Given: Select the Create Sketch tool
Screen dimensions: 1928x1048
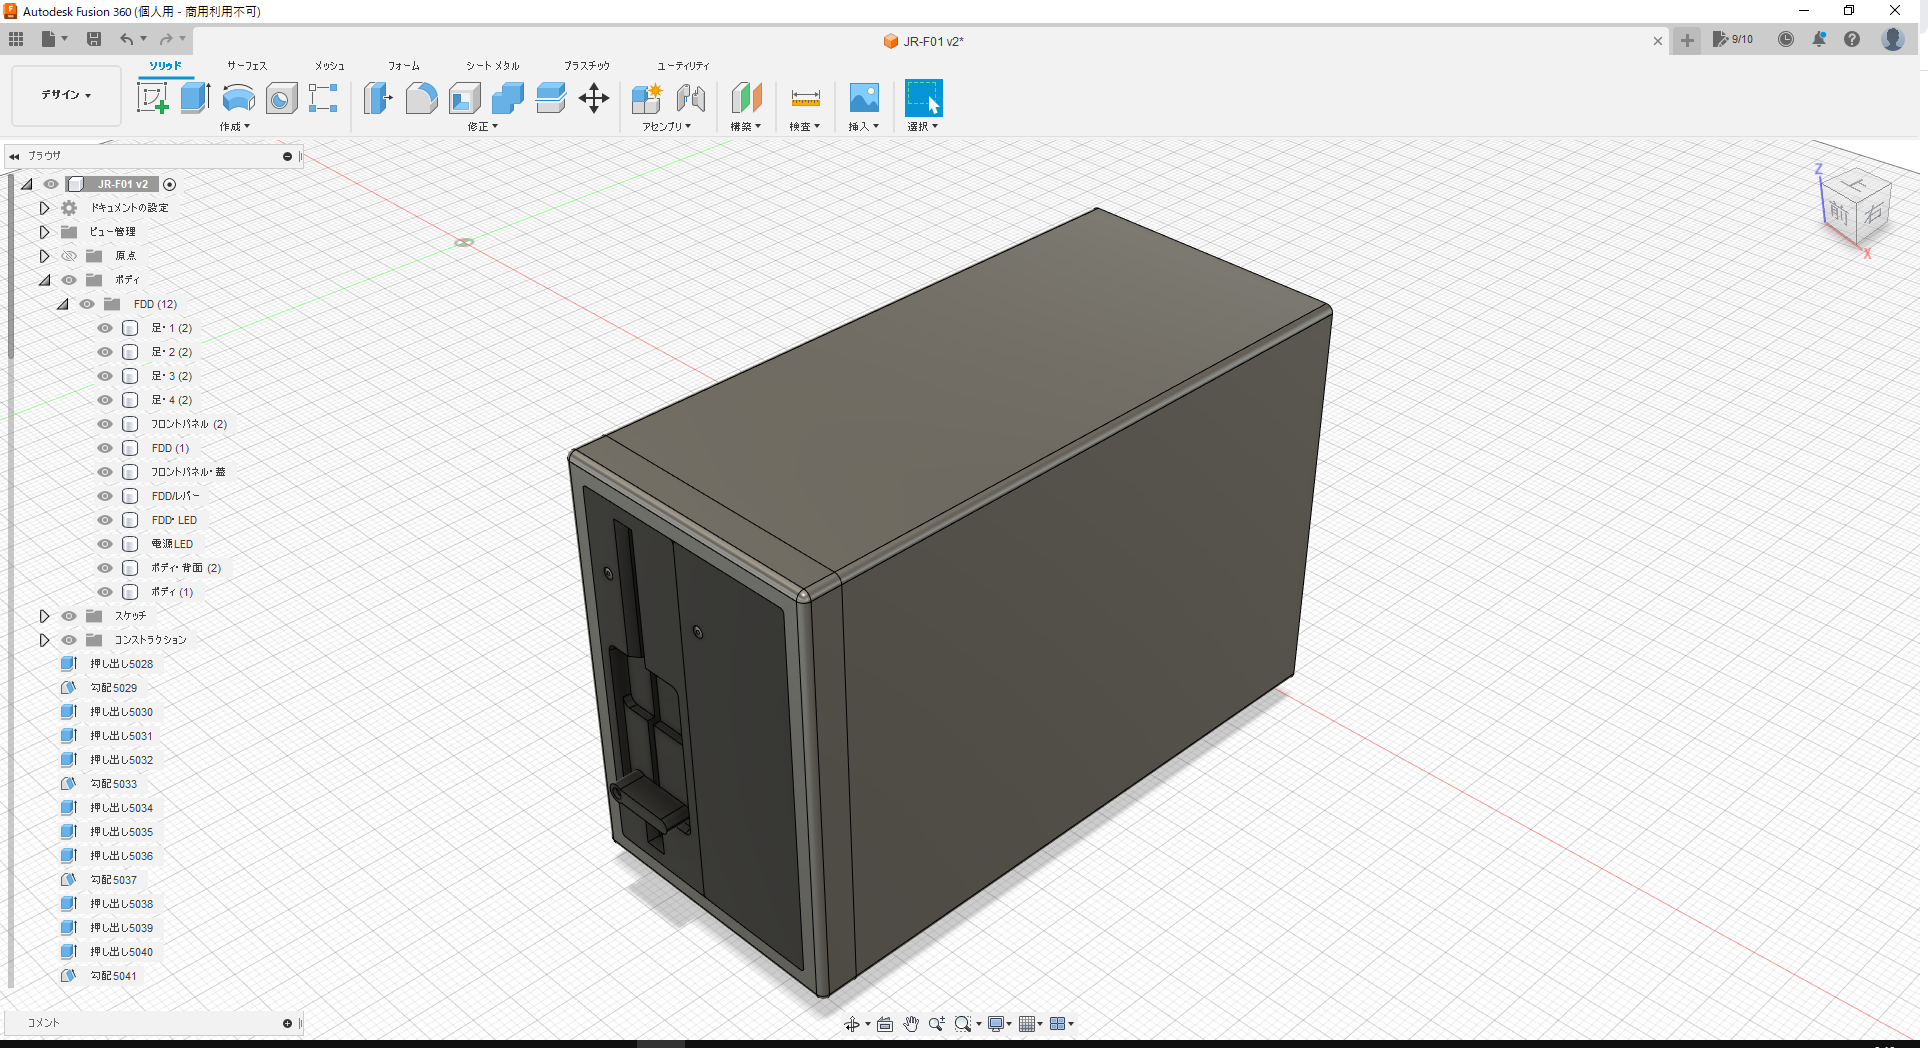Looking at the screenshot, I should coord(152,98).
